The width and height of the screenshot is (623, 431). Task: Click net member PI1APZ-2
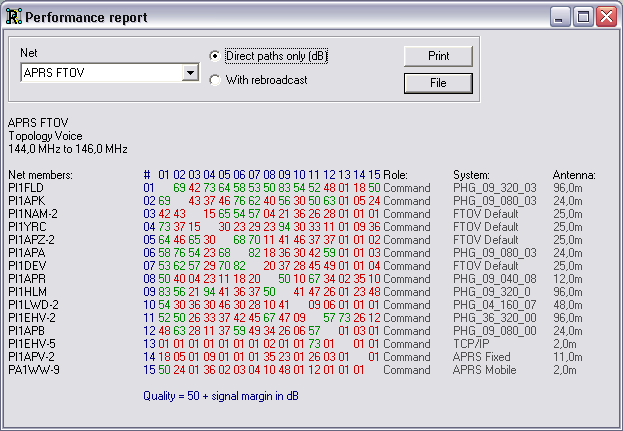coord(31,240)
